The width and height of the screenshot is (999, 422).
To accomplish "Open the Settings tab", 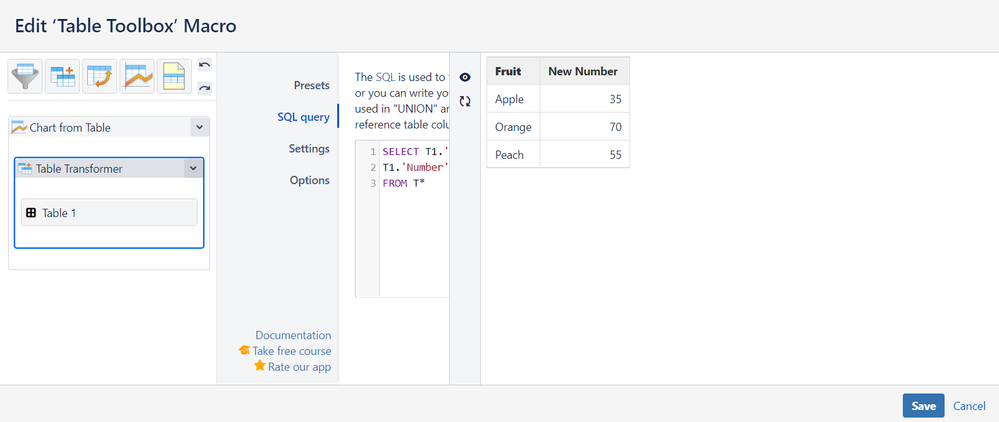I will (309, 149).
